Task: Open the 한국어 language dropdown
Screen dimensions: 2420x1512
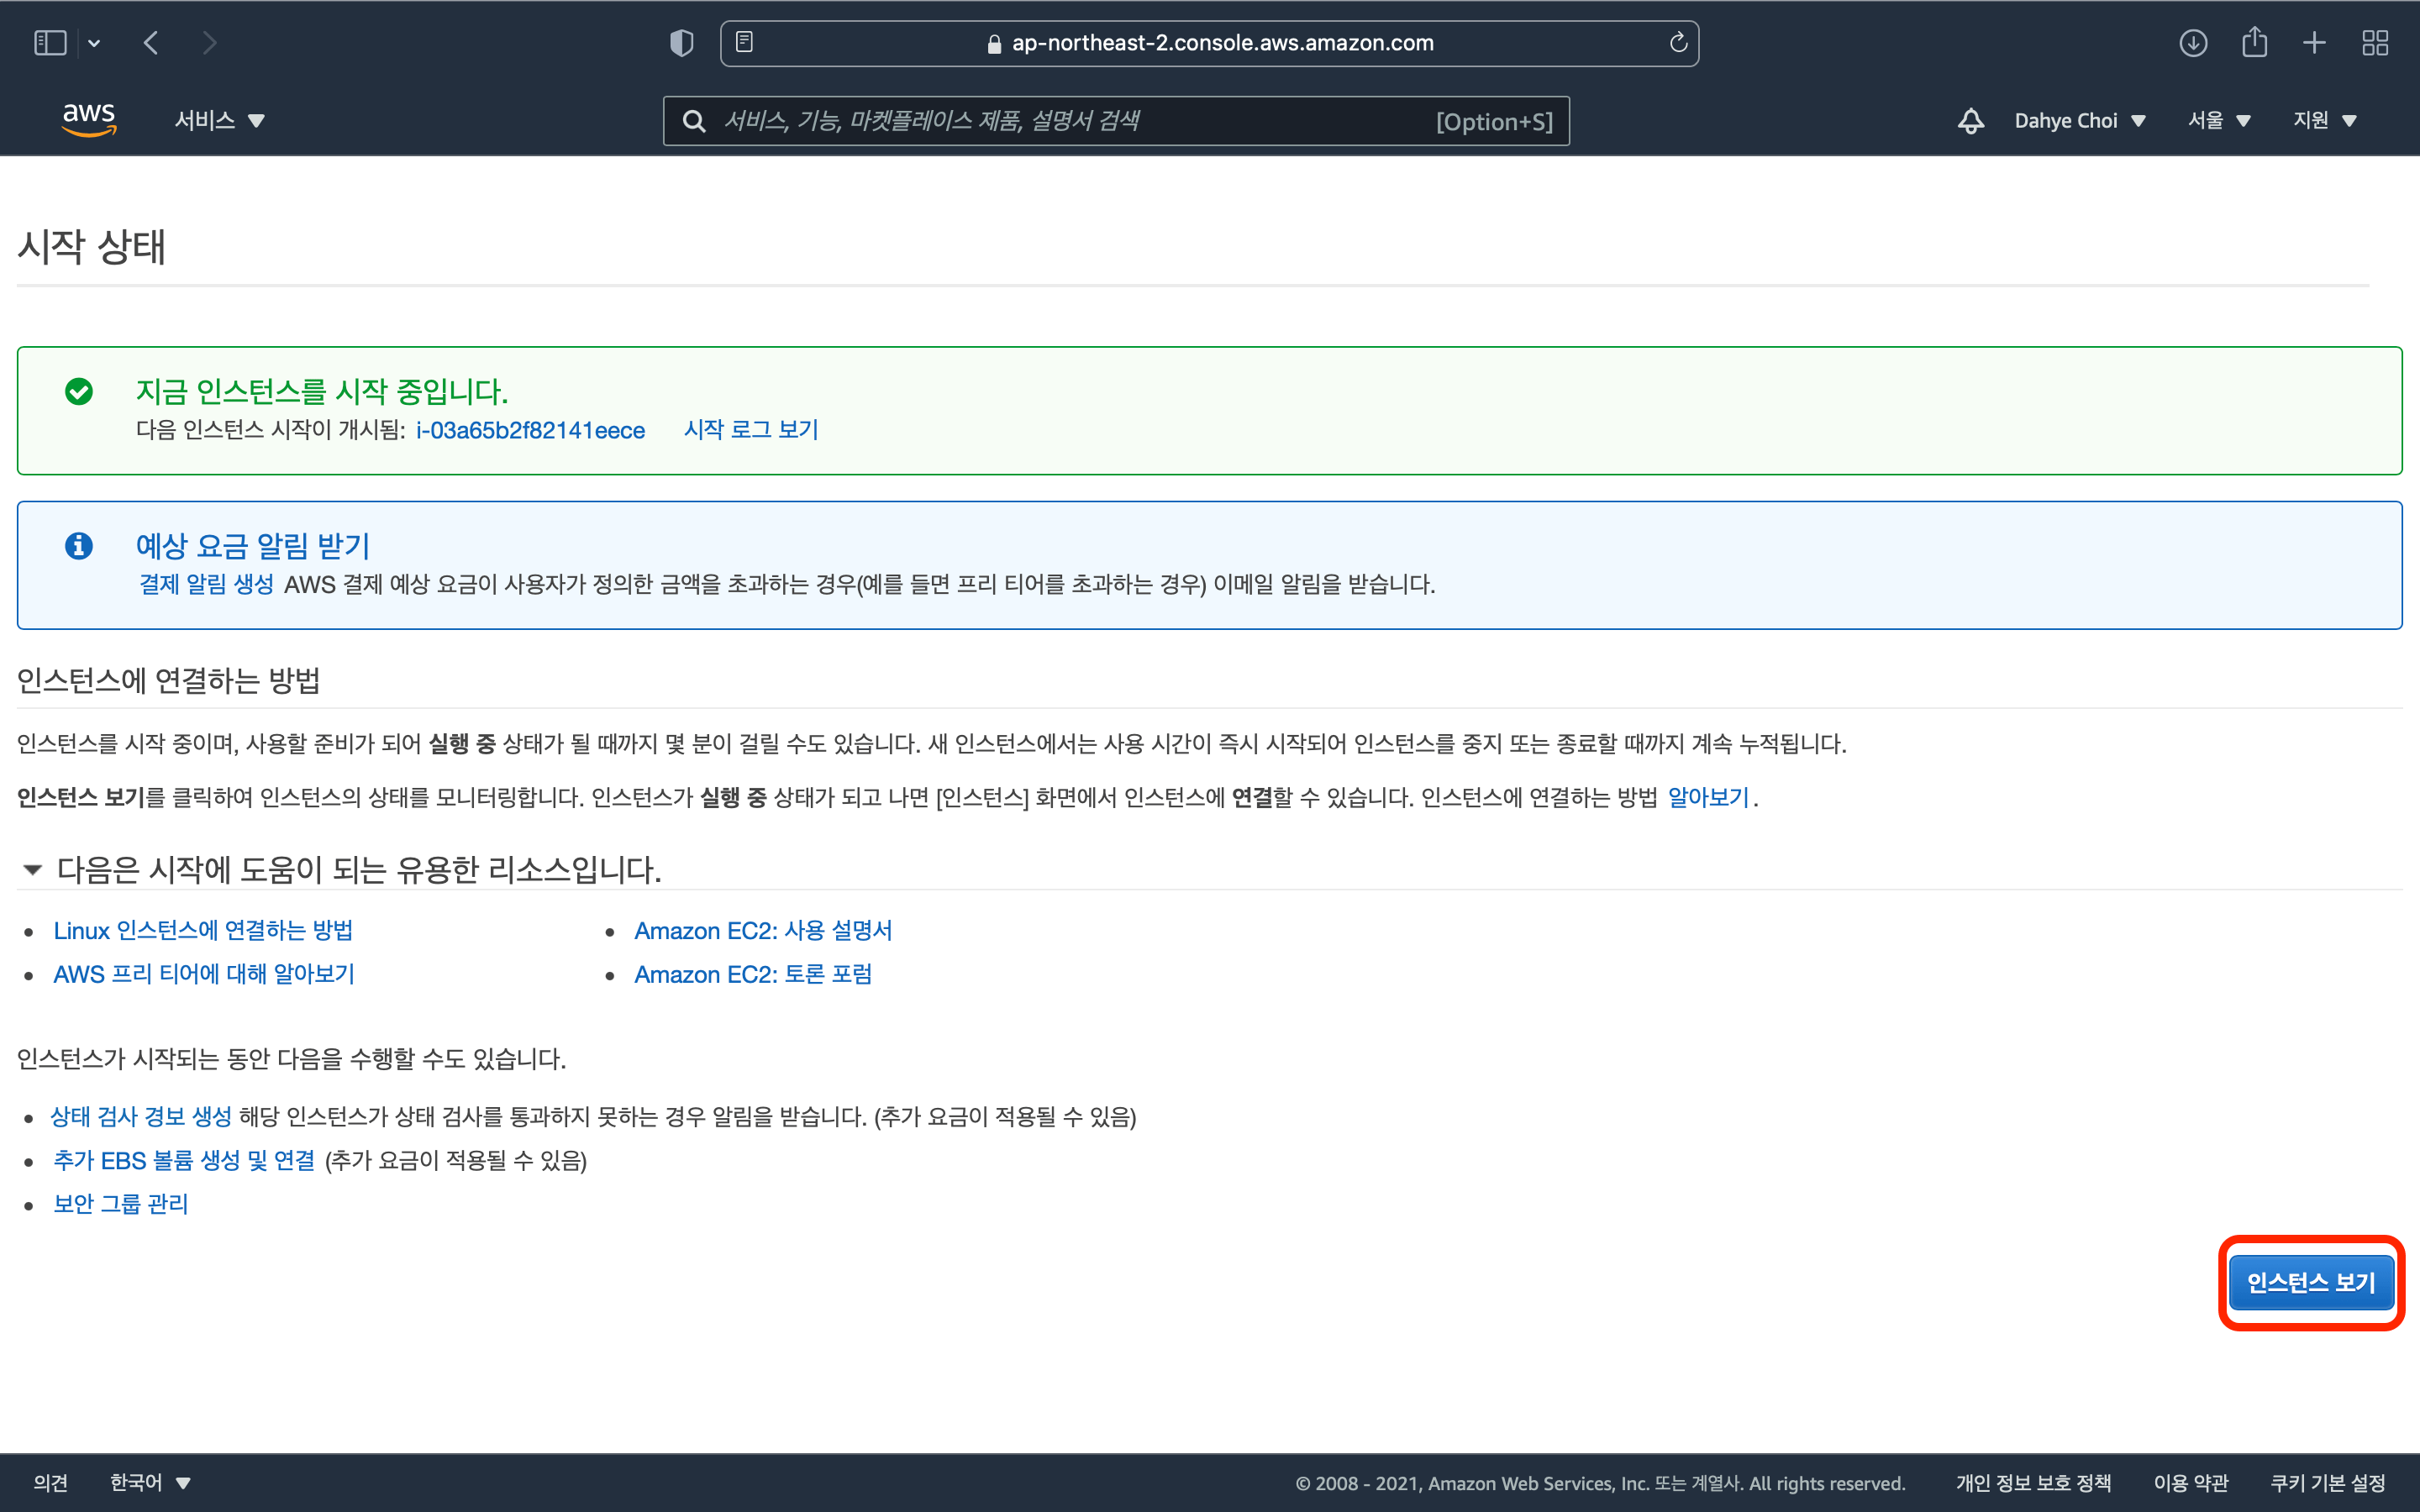Action: point(150,1482)
